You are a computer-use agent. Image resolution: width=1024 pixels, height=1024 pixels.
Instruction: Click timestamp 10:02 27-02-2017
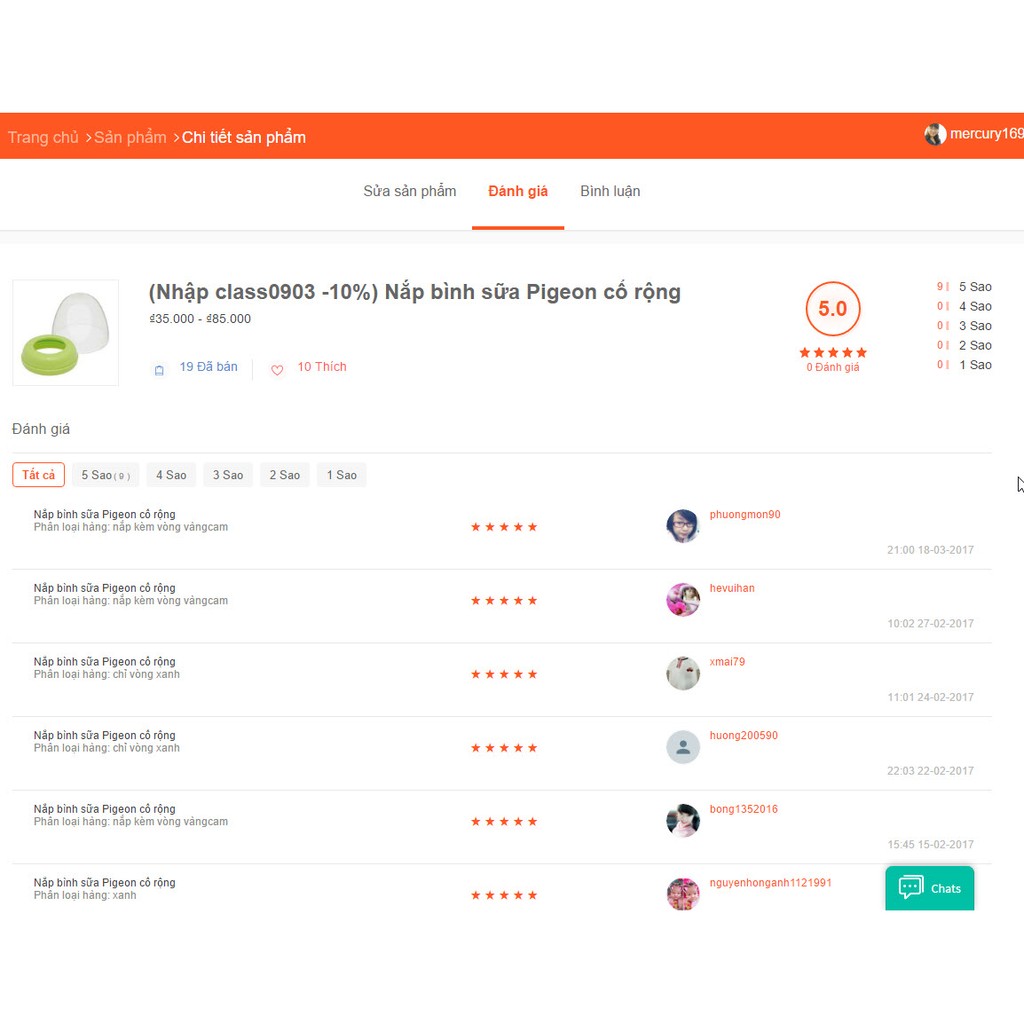point(930,624)
